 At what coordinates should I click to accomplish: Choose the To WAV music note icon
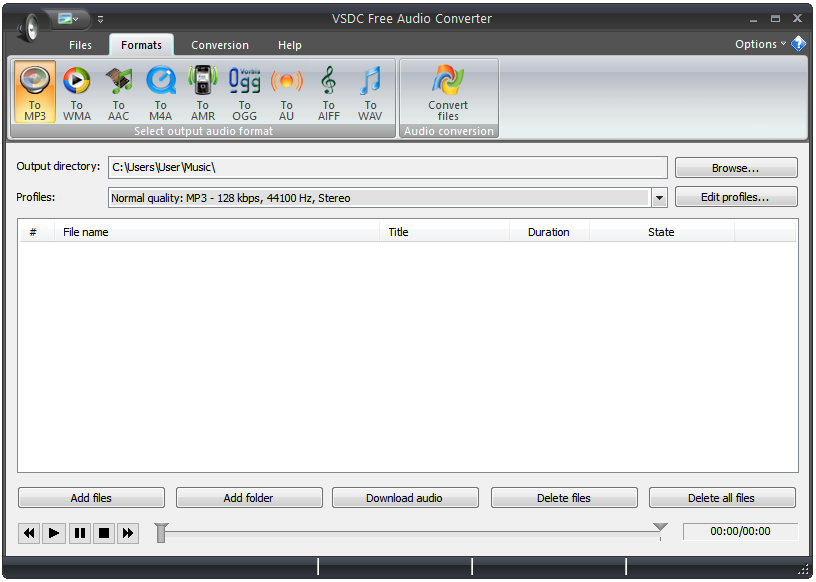click(370, 93)
